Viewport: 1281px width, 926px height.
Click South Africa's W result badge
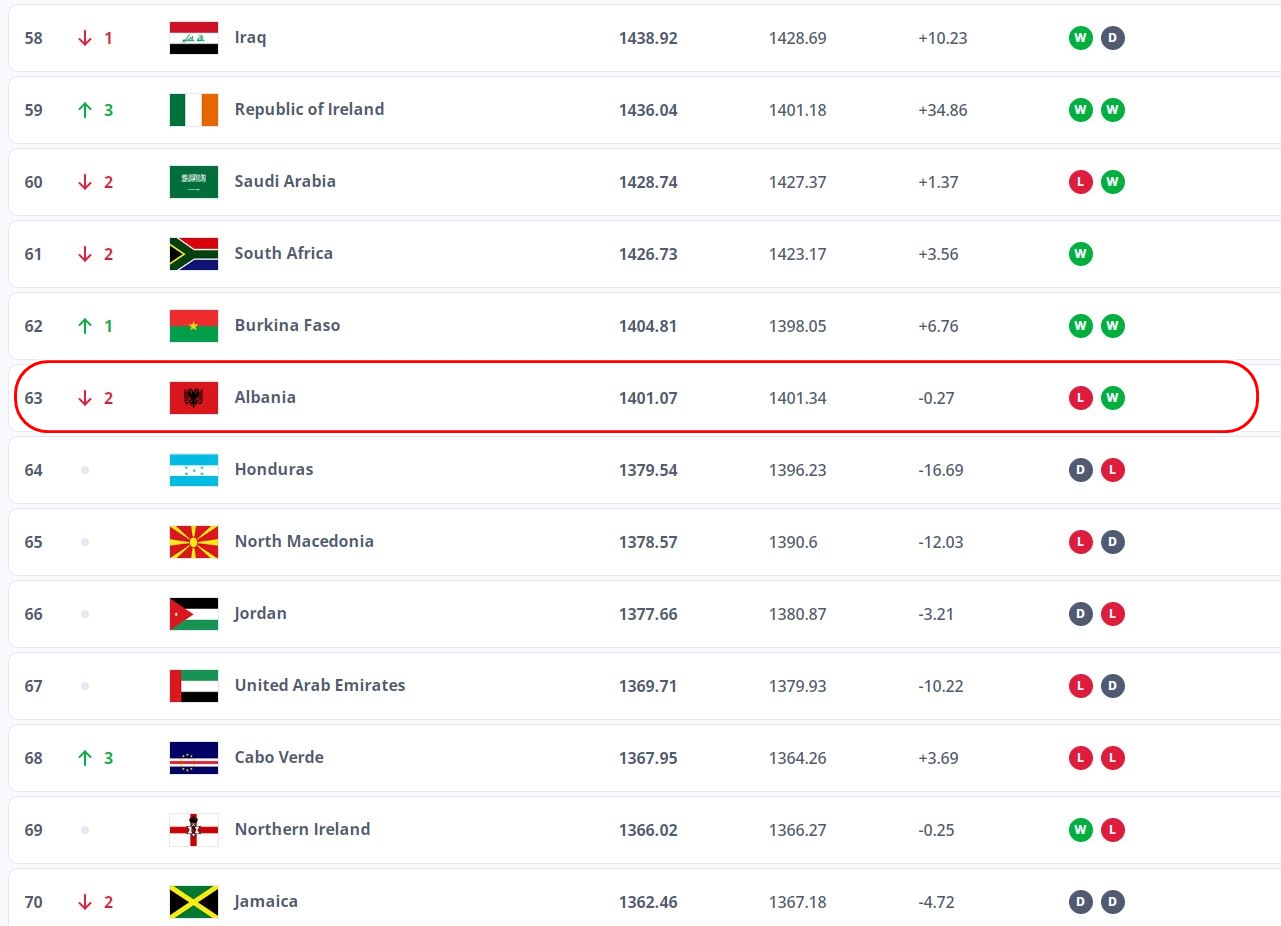tap(1080, 254)
